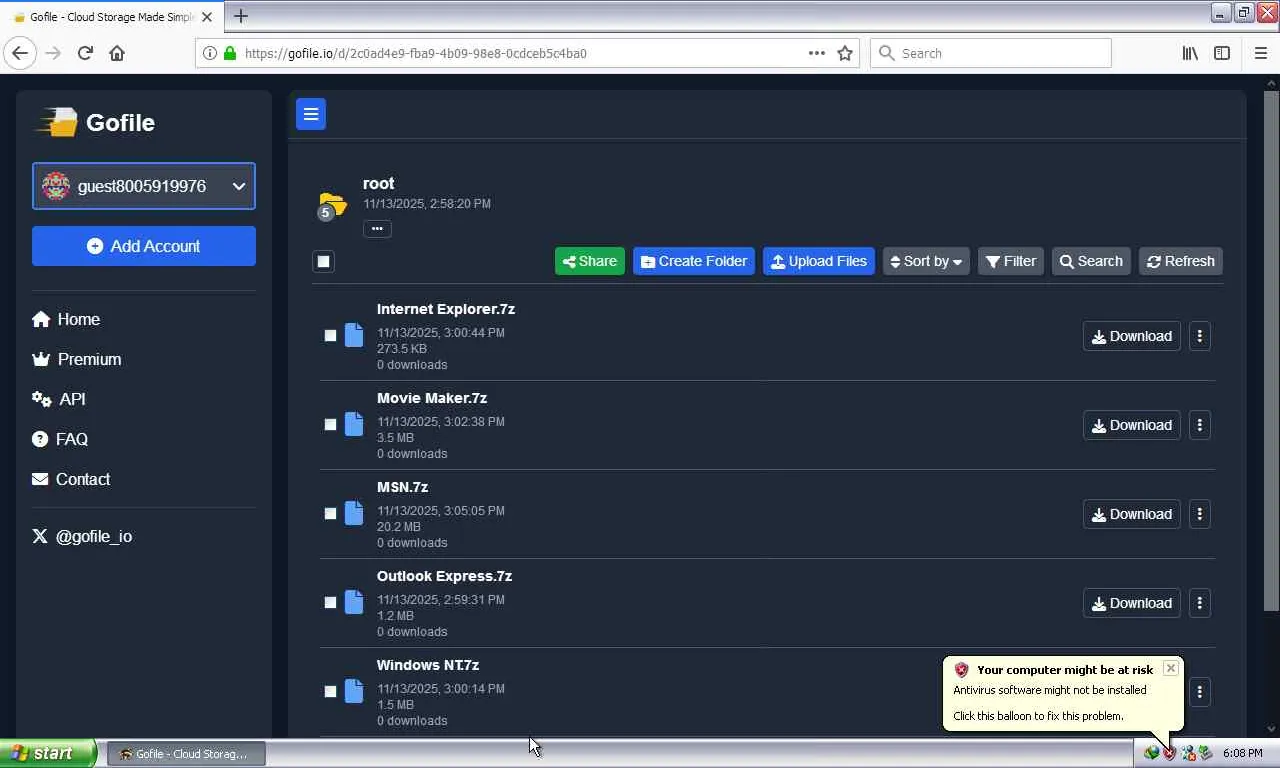
Task: Click the browser address bar URL
Action: point(415,53)
